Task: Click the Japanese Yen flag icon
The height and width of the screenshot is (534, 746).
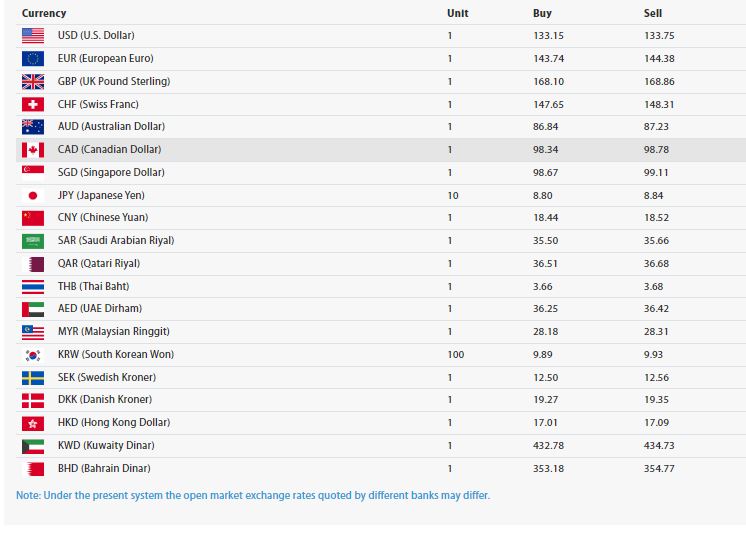Action: 33,195
